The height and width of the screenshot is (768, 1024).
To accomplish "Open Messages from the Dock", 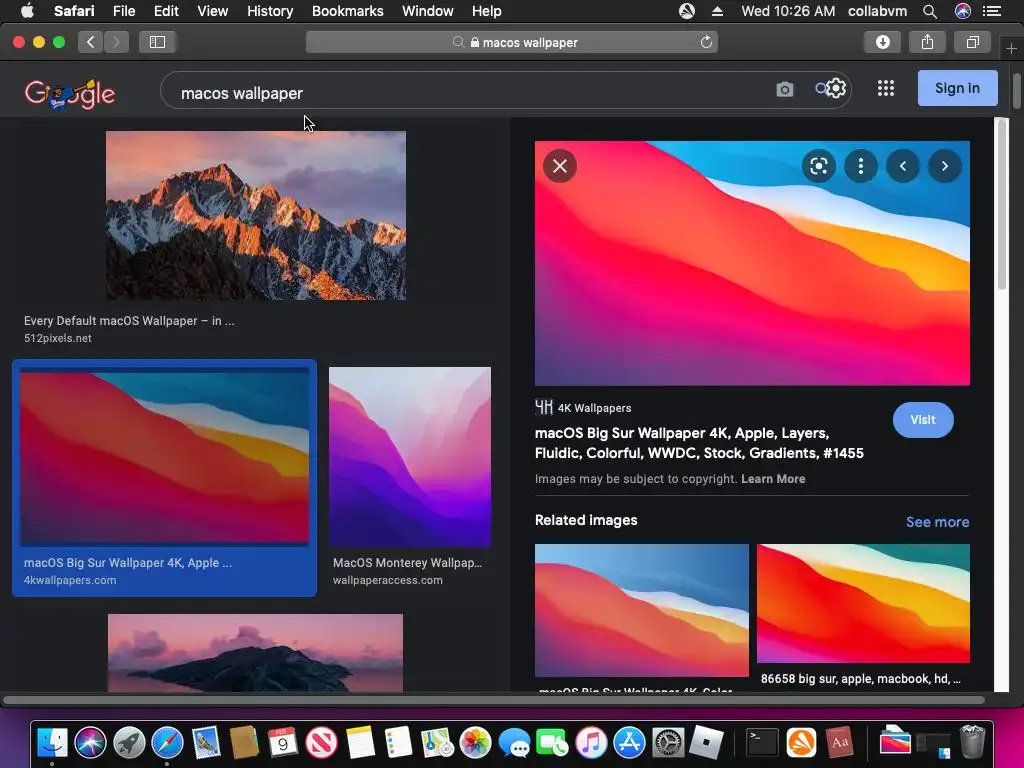I will coord(514,743).
